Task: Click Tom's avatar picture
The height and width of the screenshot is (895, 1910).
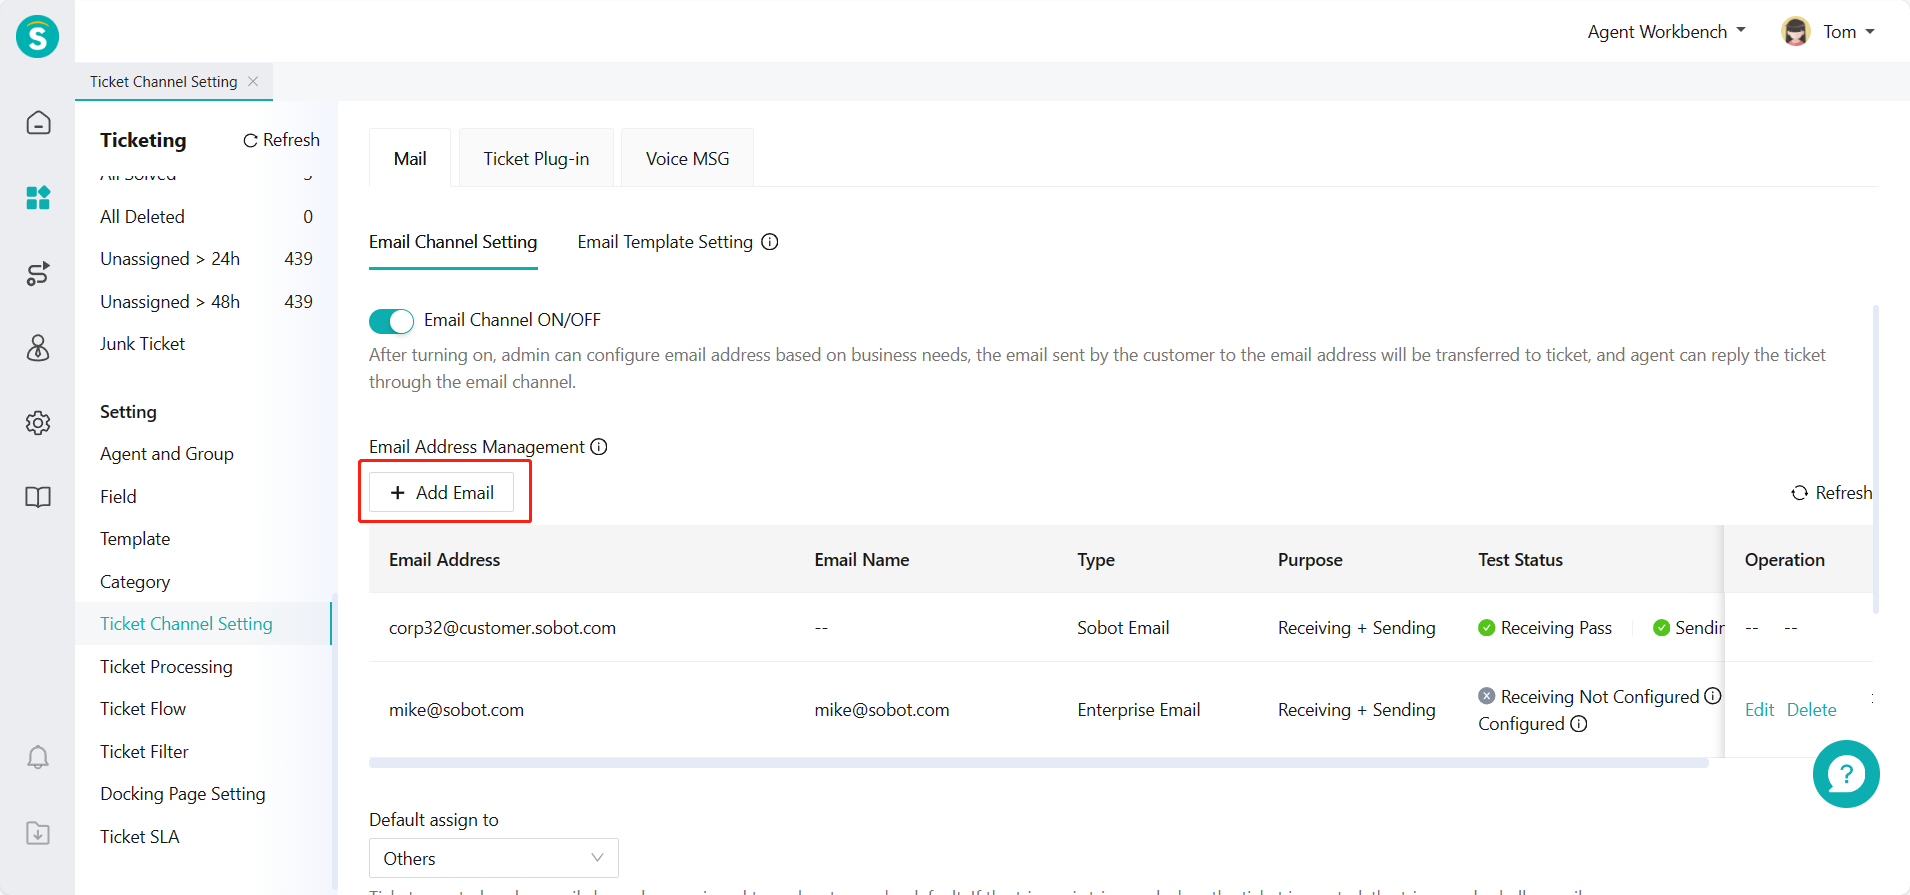Action: coord(1796,32)
